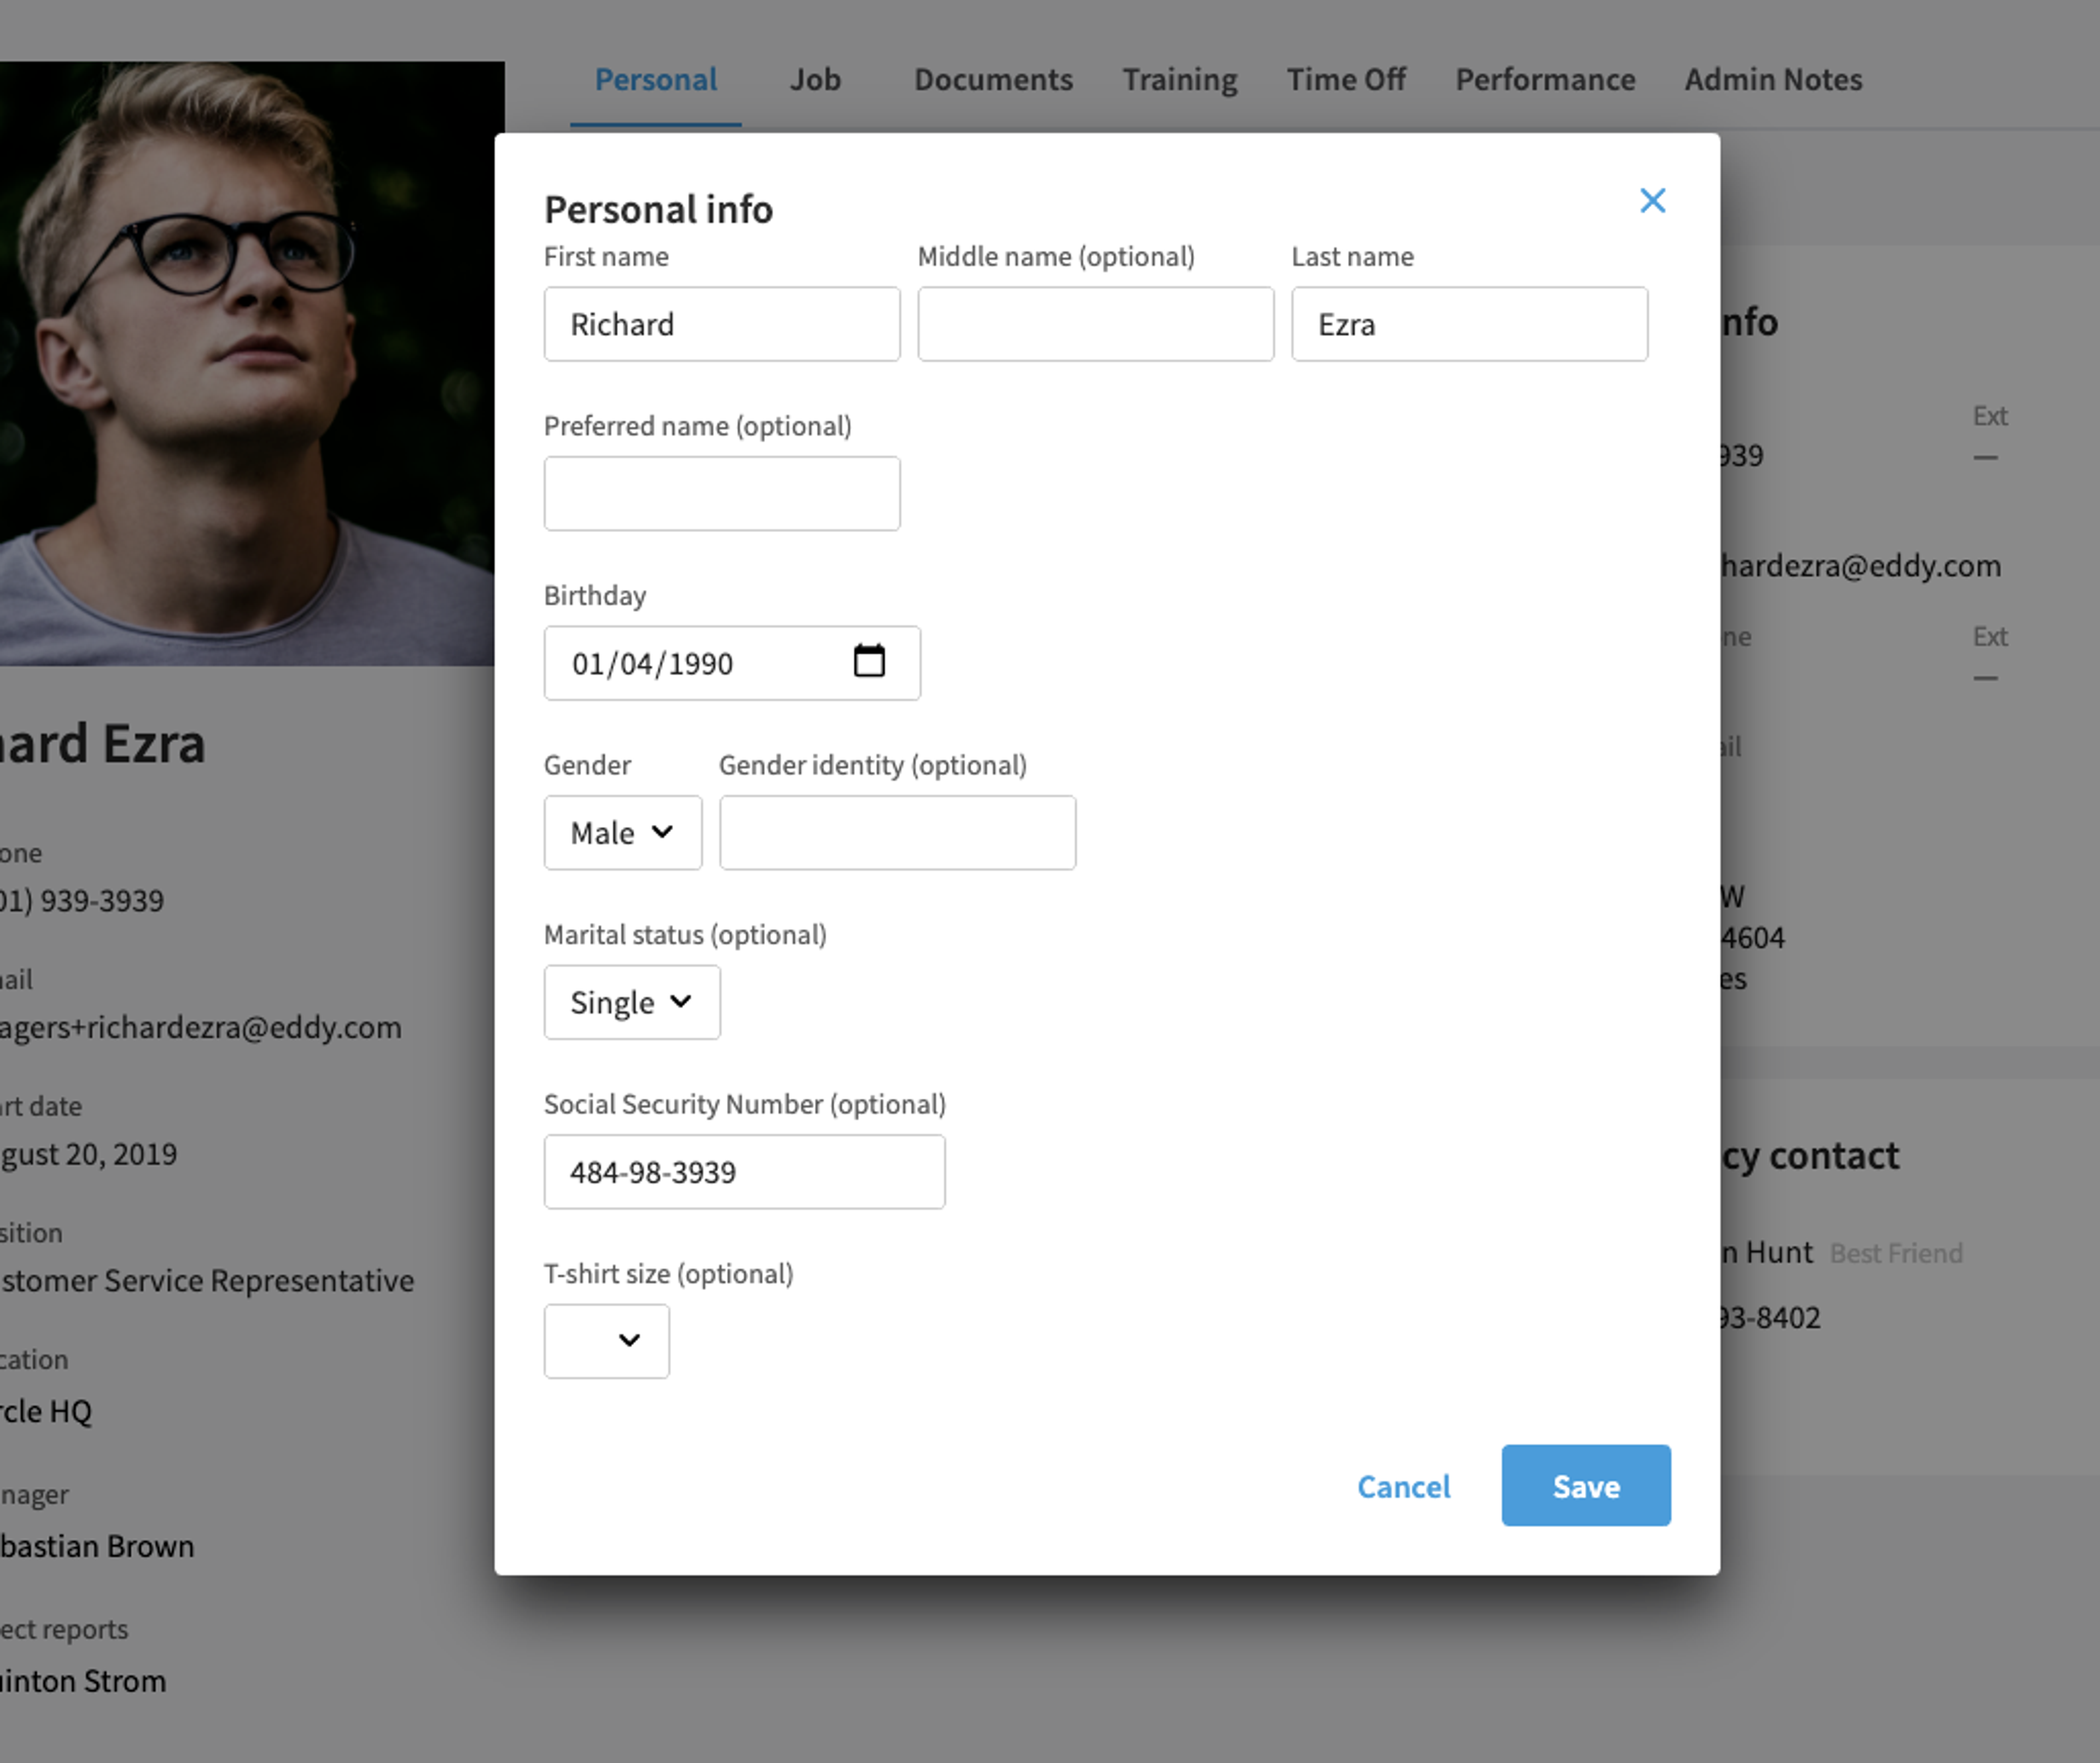Close the Personal info dialog with X
Screen dimensions: 2100x1763
pos(1652,201)
